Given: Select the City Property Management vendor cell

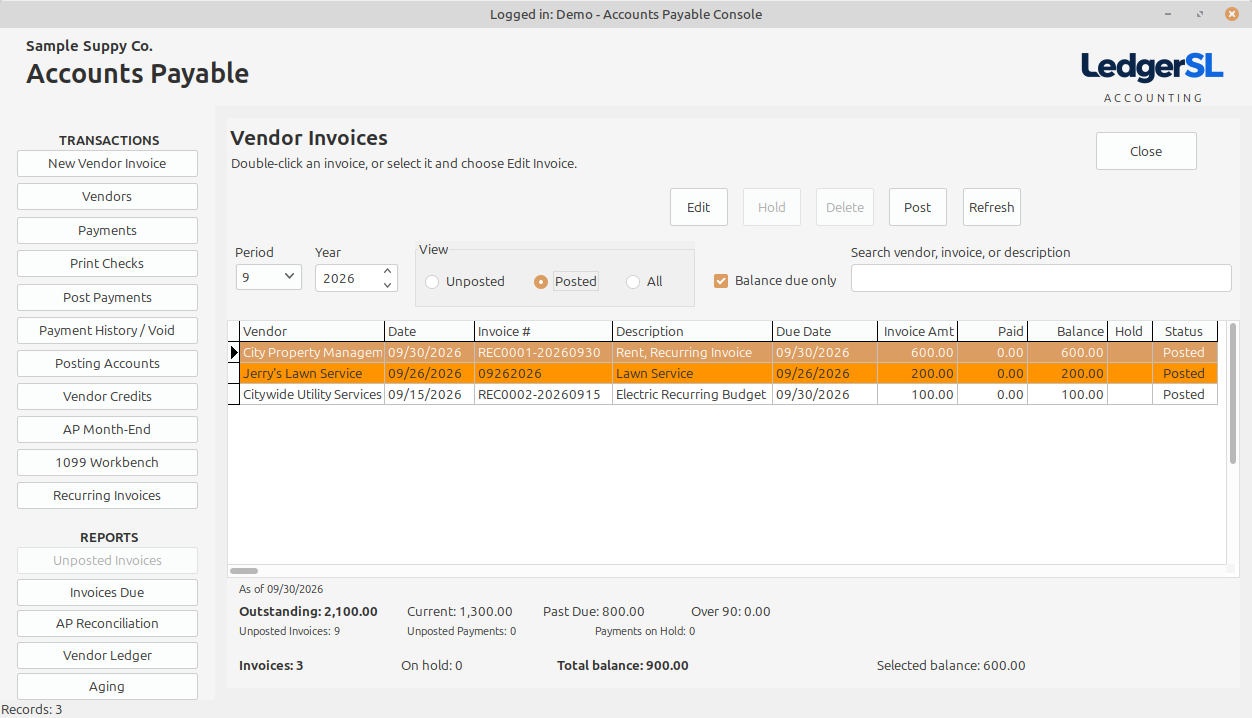Looking at the screenshot, I should pos(312,353).
